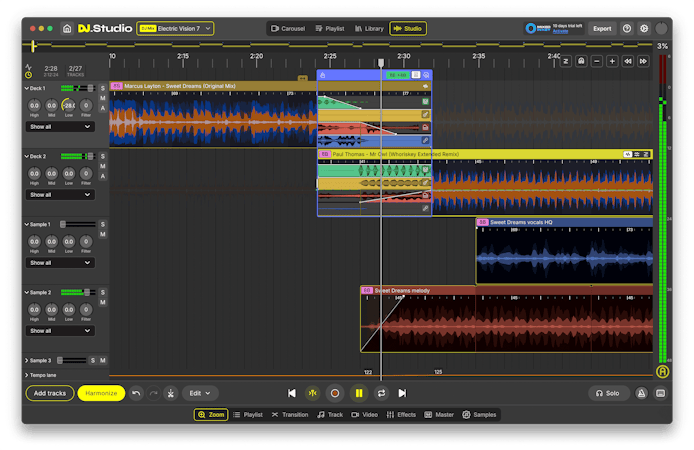Click the Activate trial link

pos(560,31)
